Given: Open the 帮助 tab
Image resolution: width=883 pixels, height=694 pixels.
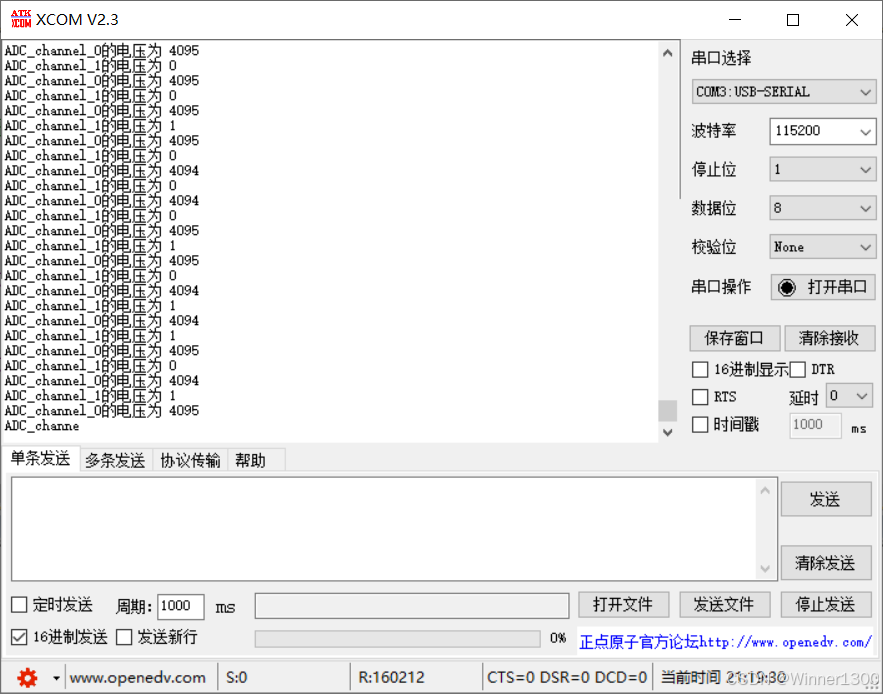Looking at the screenshot, I should (252, 459).
